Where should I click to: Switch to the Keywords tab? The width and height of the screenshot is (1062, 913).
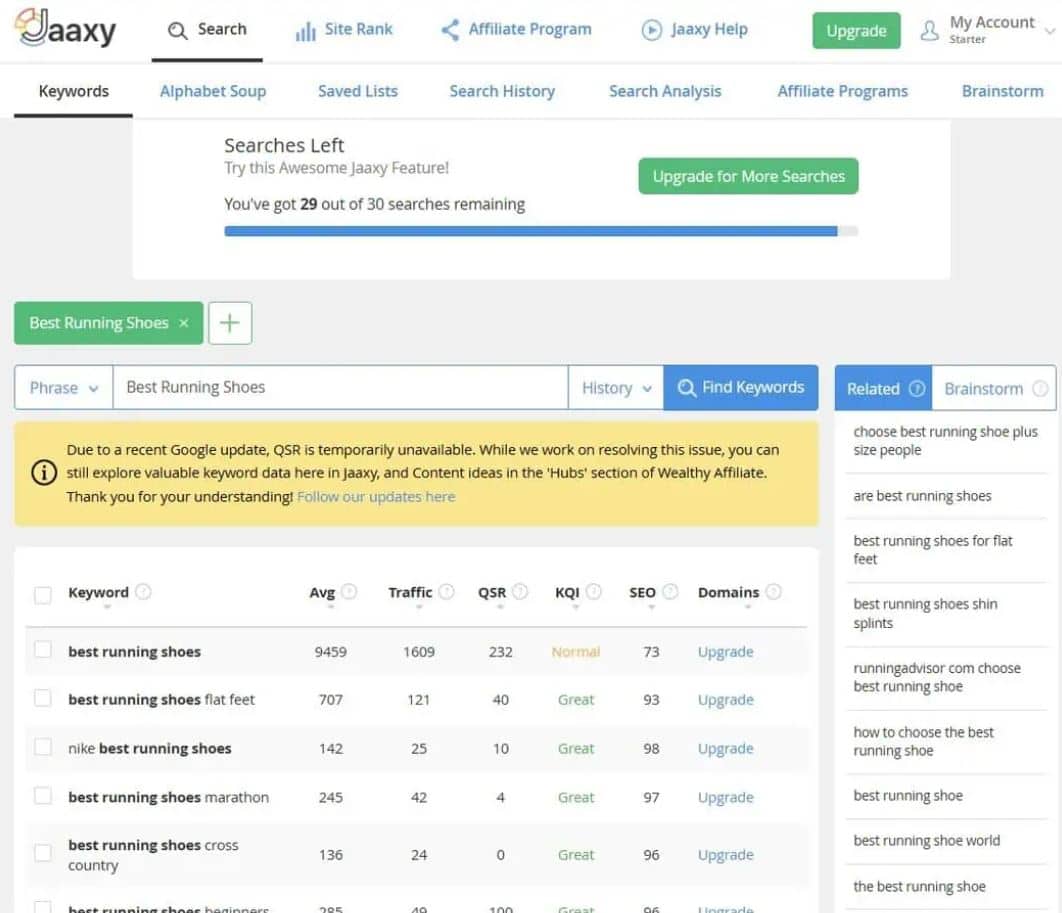pyautogui.click(x=74, y=91)
